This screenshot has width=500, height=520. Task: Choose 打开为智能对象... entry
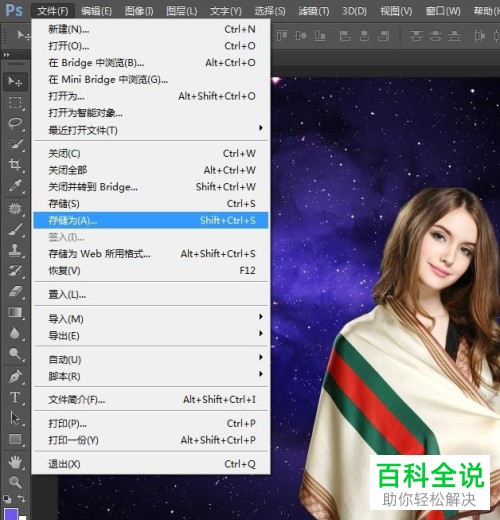point(151,113)
